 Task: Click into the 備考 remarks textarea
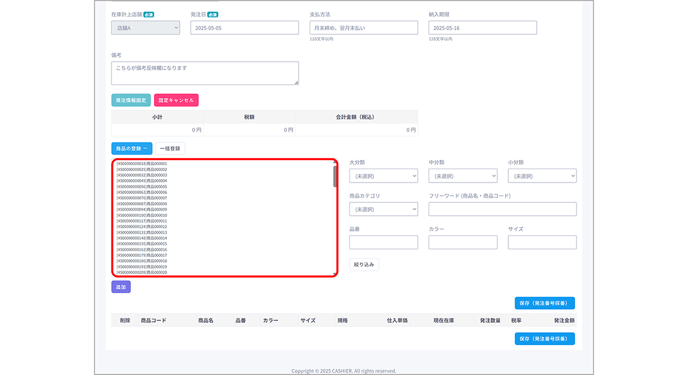[205, 73]
